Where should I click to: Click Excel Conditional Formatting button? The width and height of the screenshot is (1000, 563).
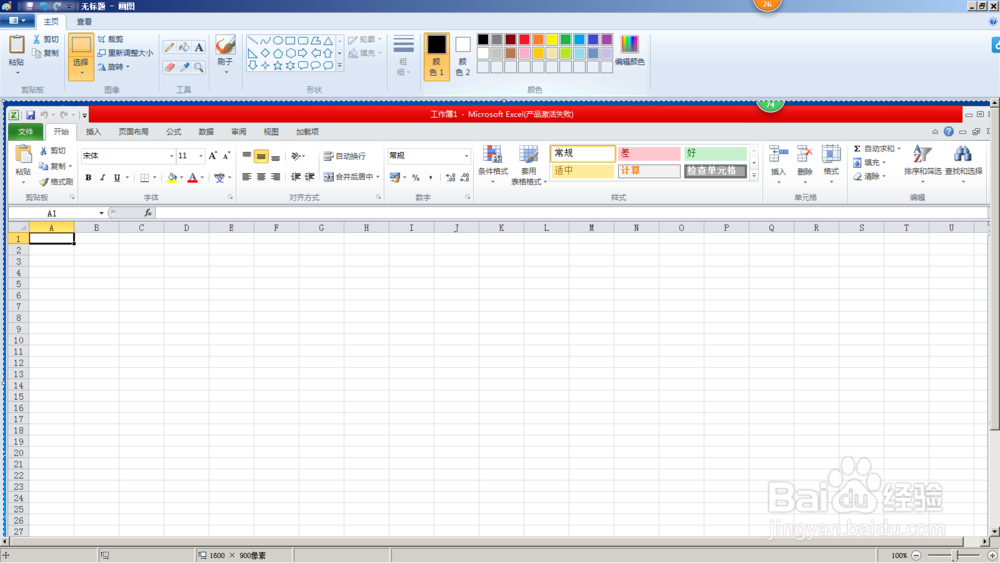coord(492,164)
